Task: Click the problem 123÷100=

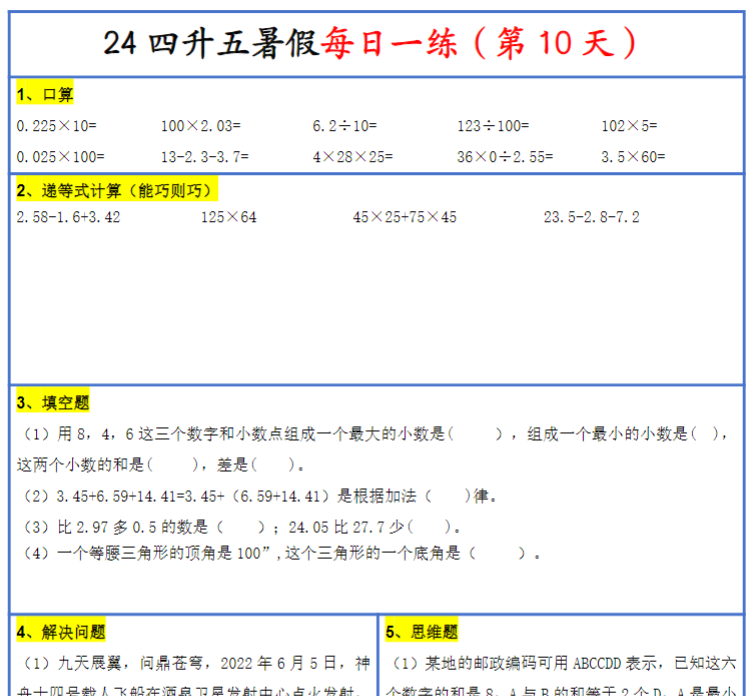Action: point(493,126)
